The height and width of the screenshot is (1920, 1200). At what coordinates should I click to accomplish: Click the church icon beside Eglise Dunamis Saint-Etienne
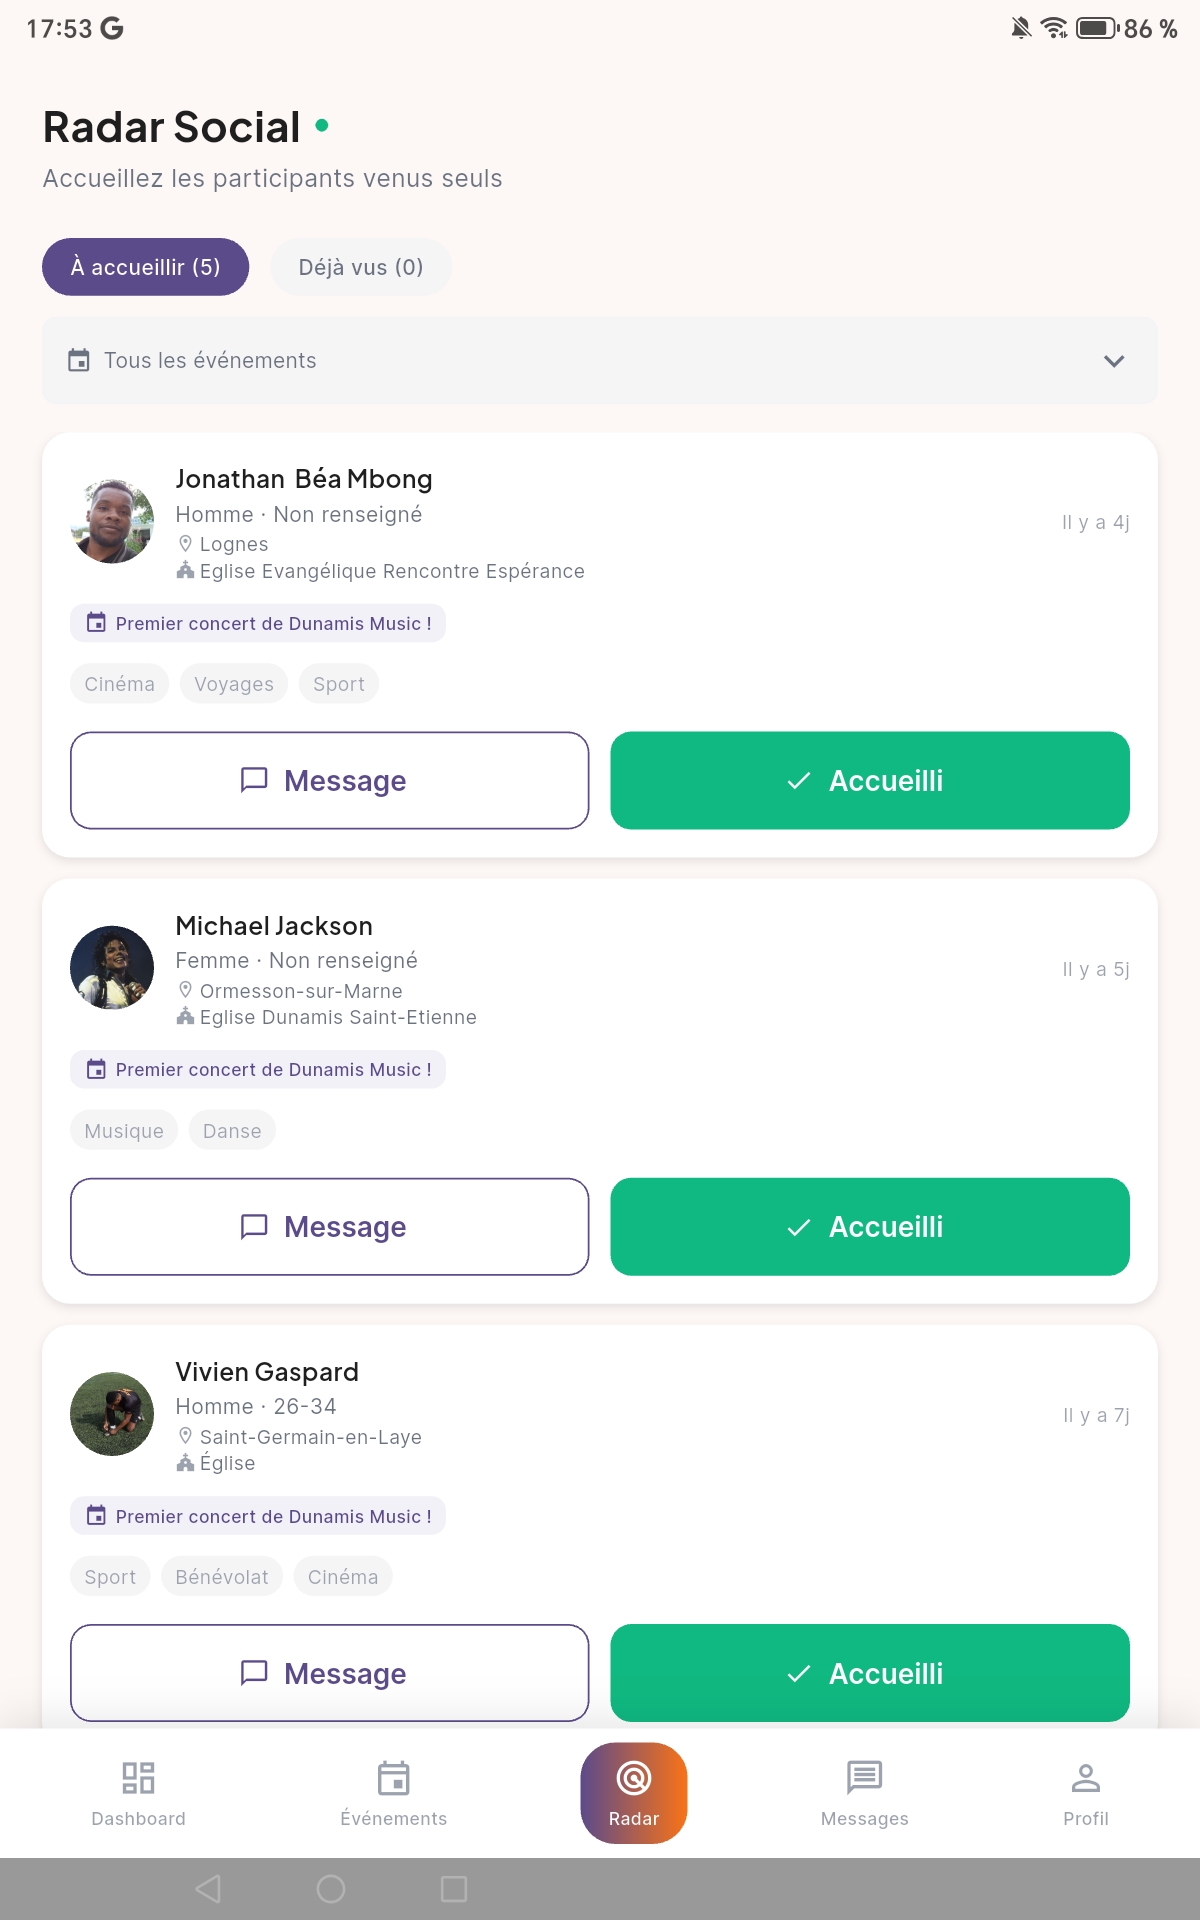coord(186,1016)
